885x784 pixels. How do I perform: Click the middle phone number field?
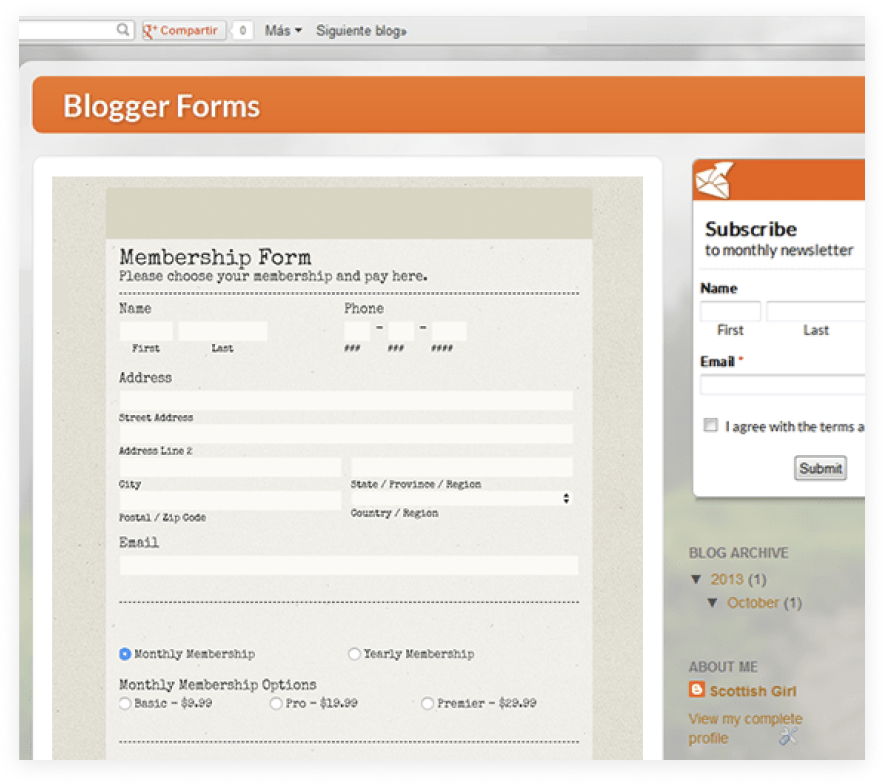tap(401, 331)
